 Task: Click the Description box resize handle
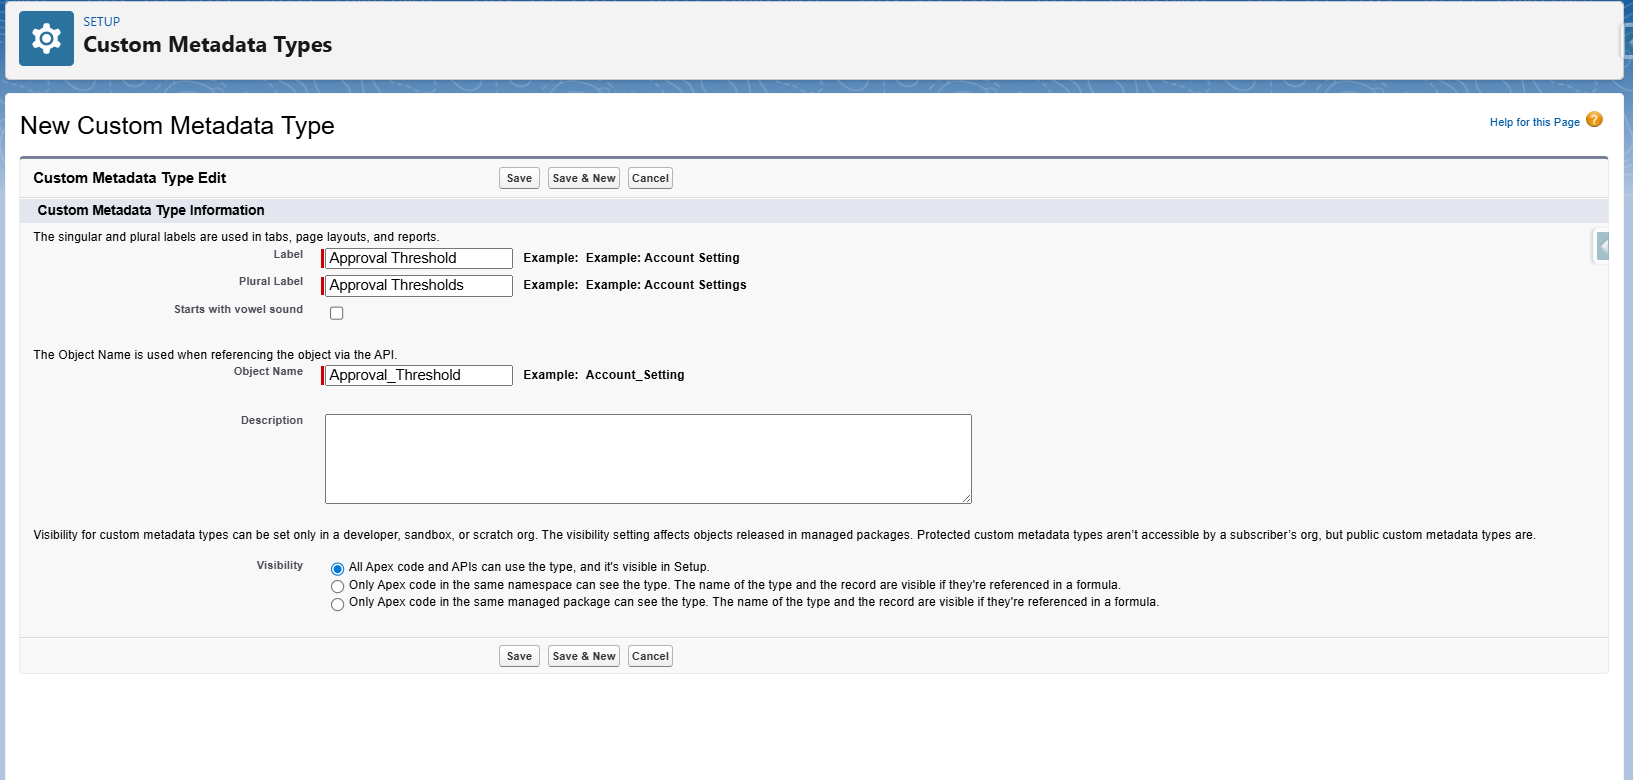pos(966,498)
